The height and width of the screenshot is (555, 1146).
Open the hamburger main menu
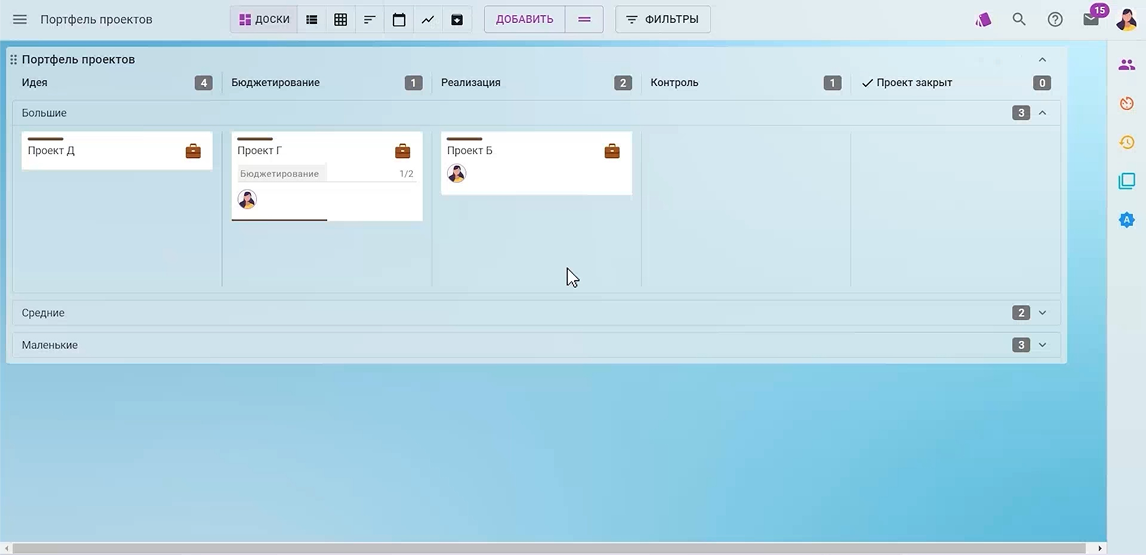[20, 20]
